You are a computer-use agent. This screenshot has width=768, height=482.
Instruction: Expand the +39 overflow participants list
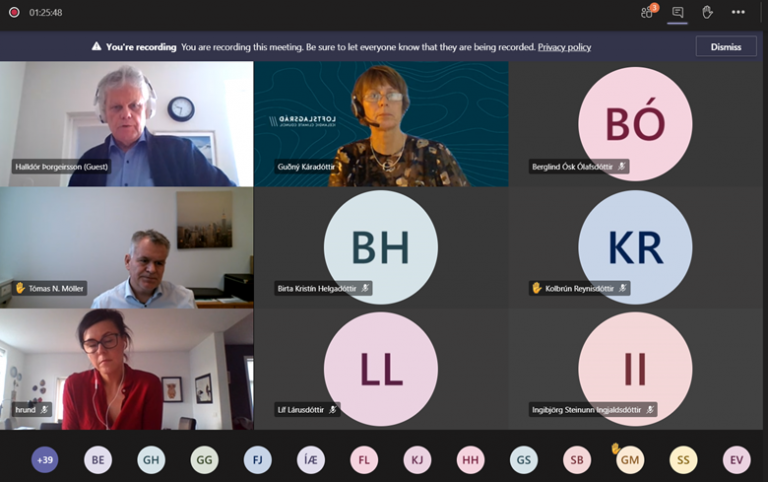coord(44,459)
